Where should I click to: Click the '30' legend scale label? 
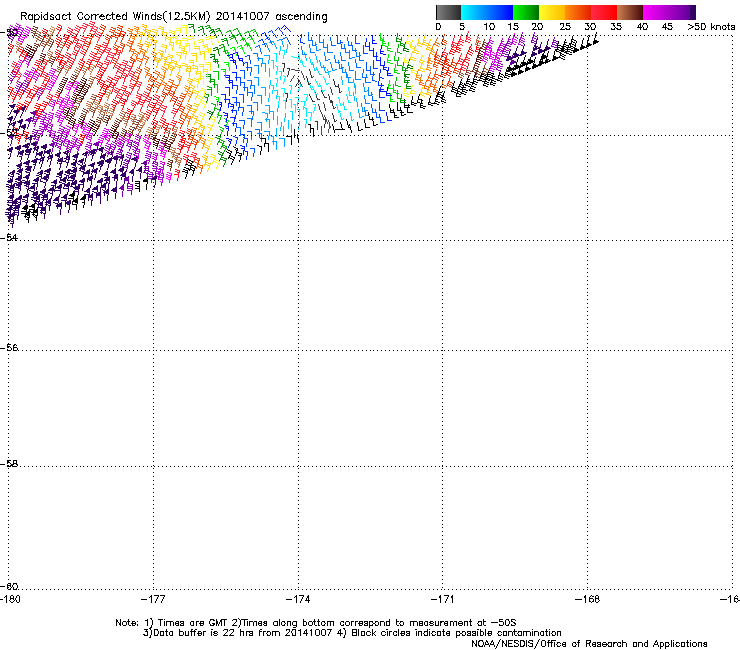tap(590, 27)
